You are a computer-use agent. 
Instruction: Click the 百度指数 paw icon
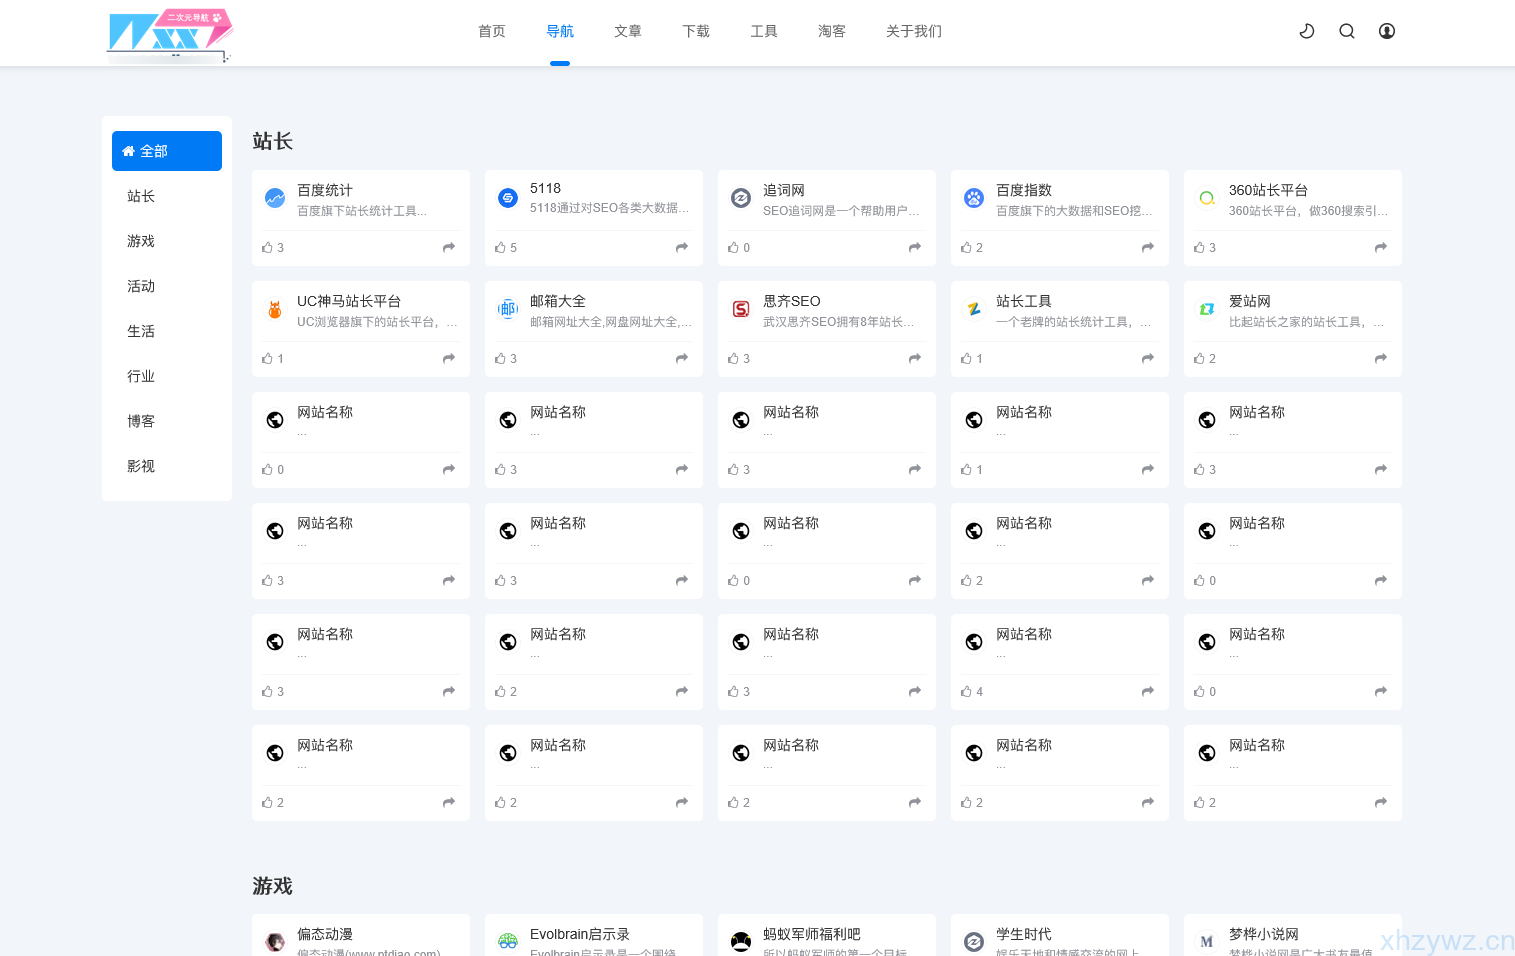click(974, 198)
